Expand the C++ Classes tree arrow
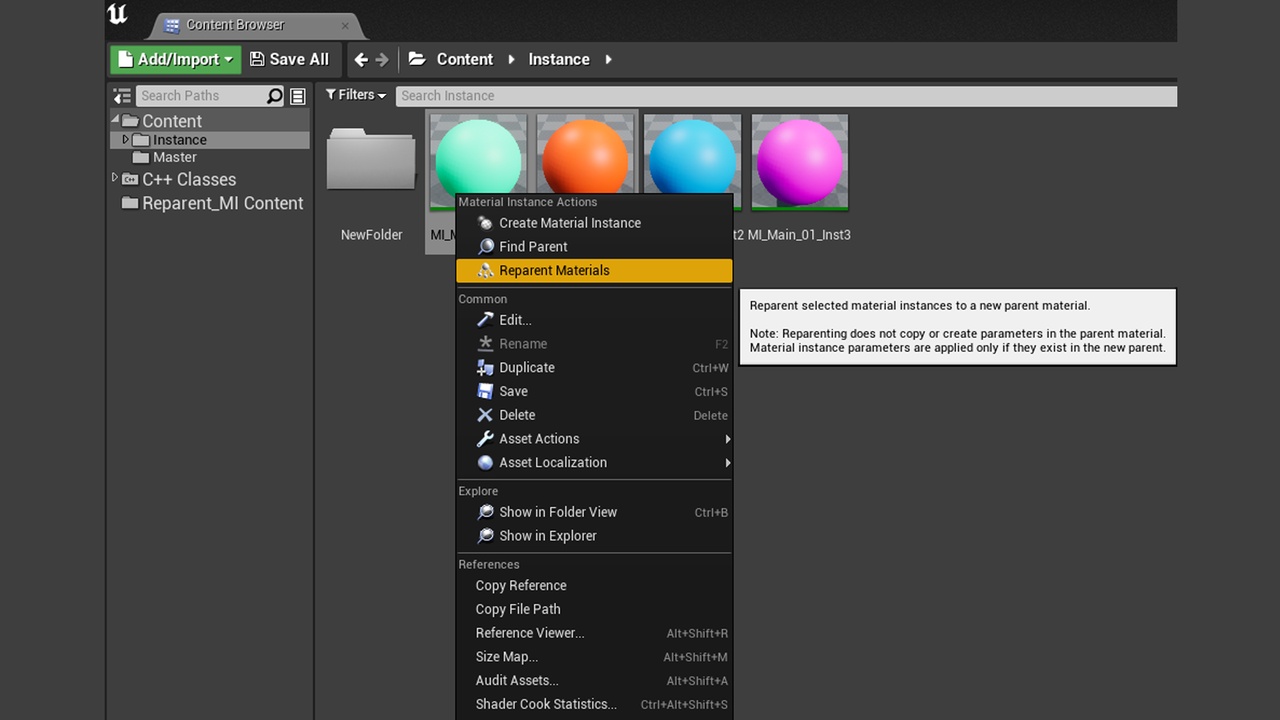Screen dimensions: 1280x720 click(115, 178)
